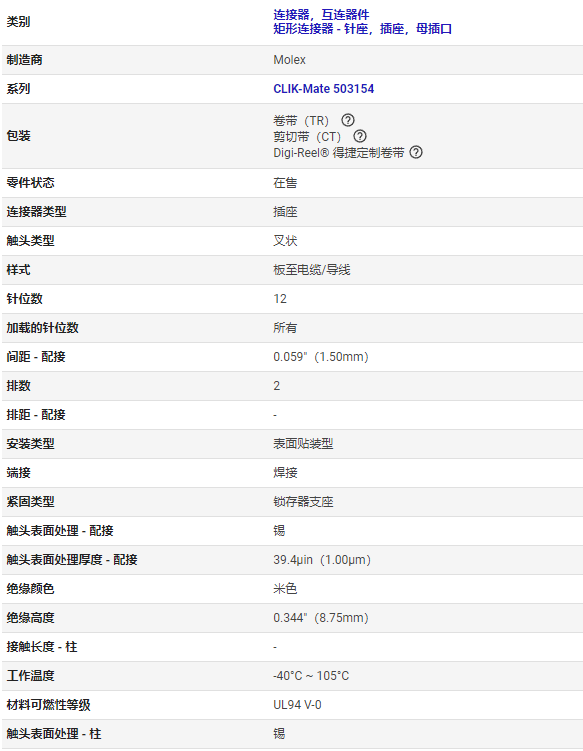Click the 样式 value 板至电缆/导线

coord(311,270)
